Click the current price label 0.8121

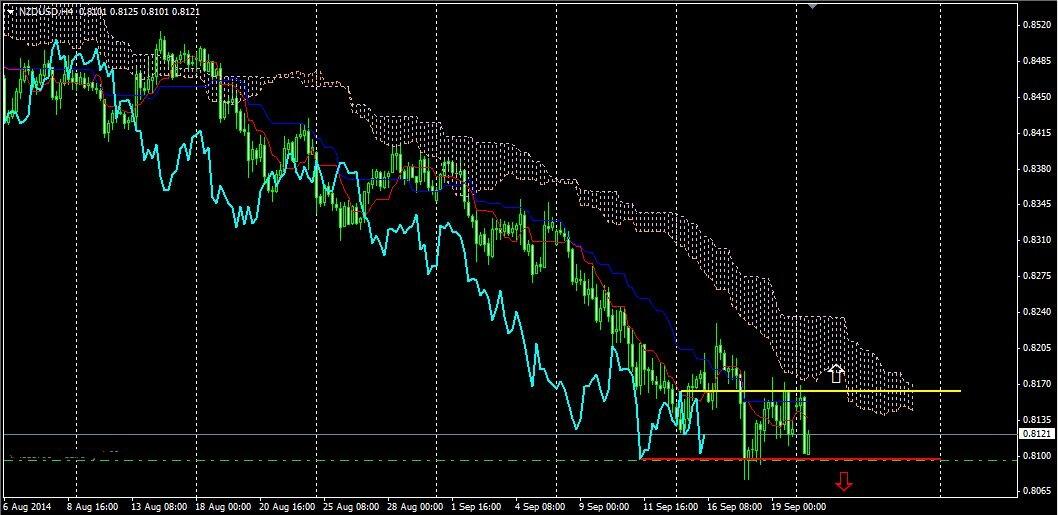pos(1037,433)
